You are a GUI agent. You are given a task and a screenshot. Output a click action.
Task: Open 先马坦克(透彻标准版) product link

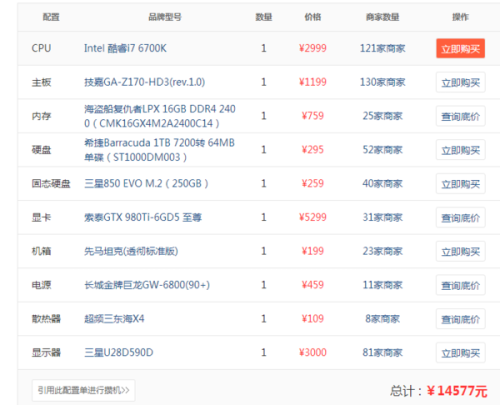coord(131,251)
